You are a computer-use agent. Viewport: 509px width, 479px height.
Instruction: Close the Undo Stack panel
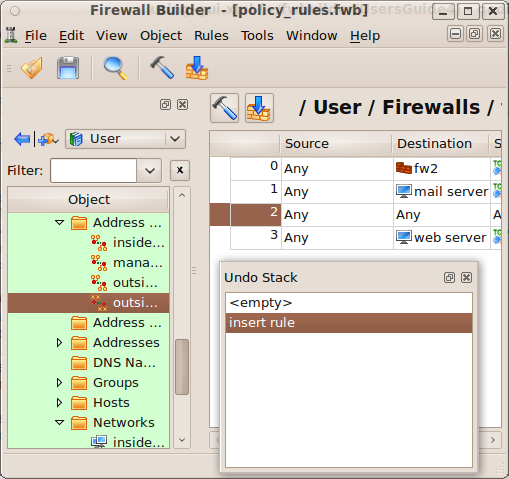point(466,277)
